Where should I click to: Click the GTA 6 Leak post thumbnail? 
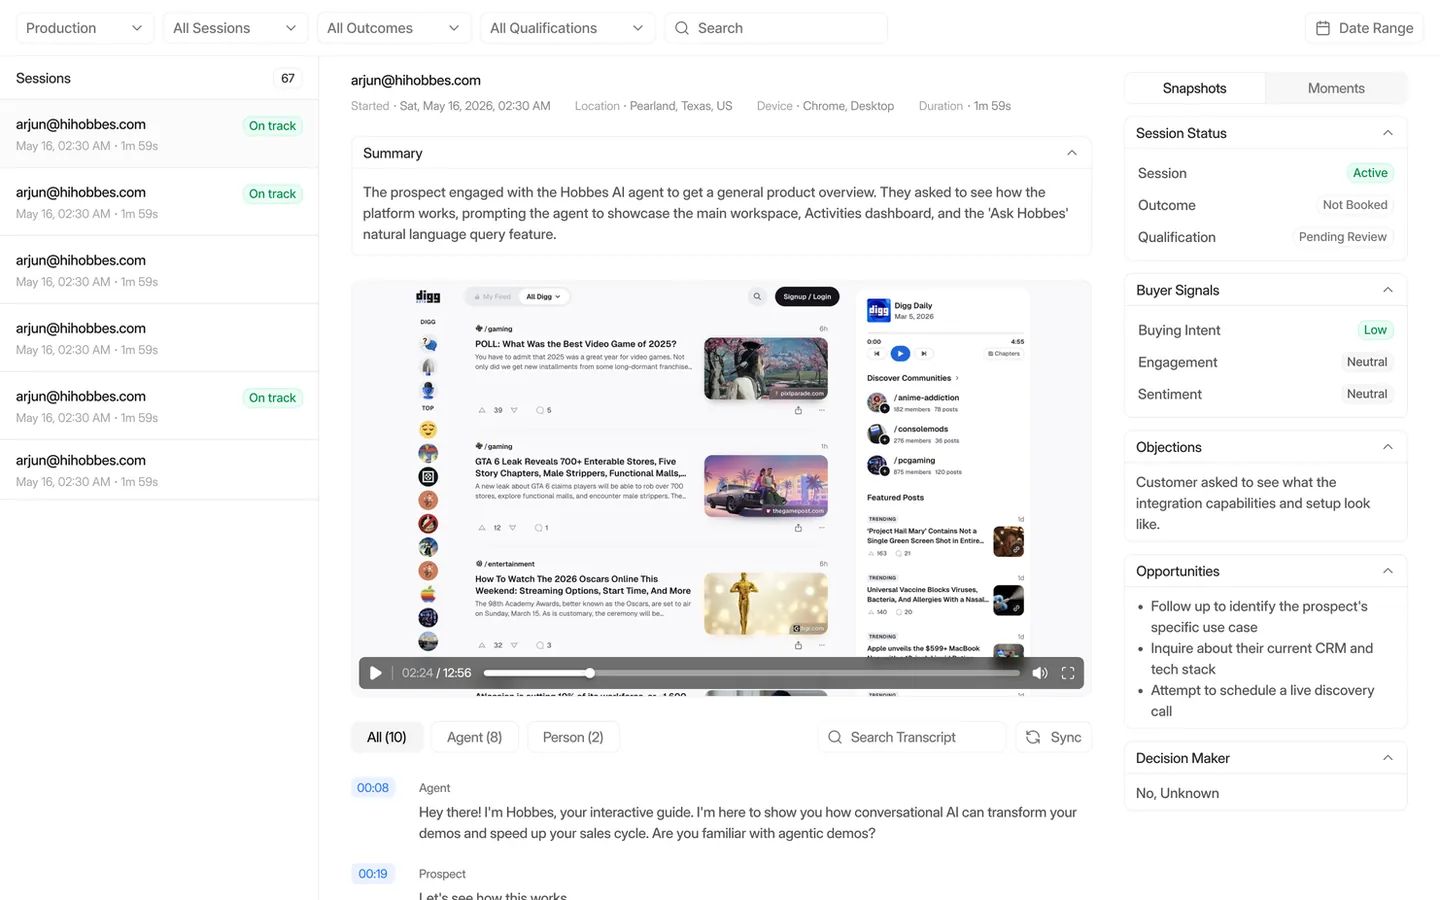tap(766, 486)
